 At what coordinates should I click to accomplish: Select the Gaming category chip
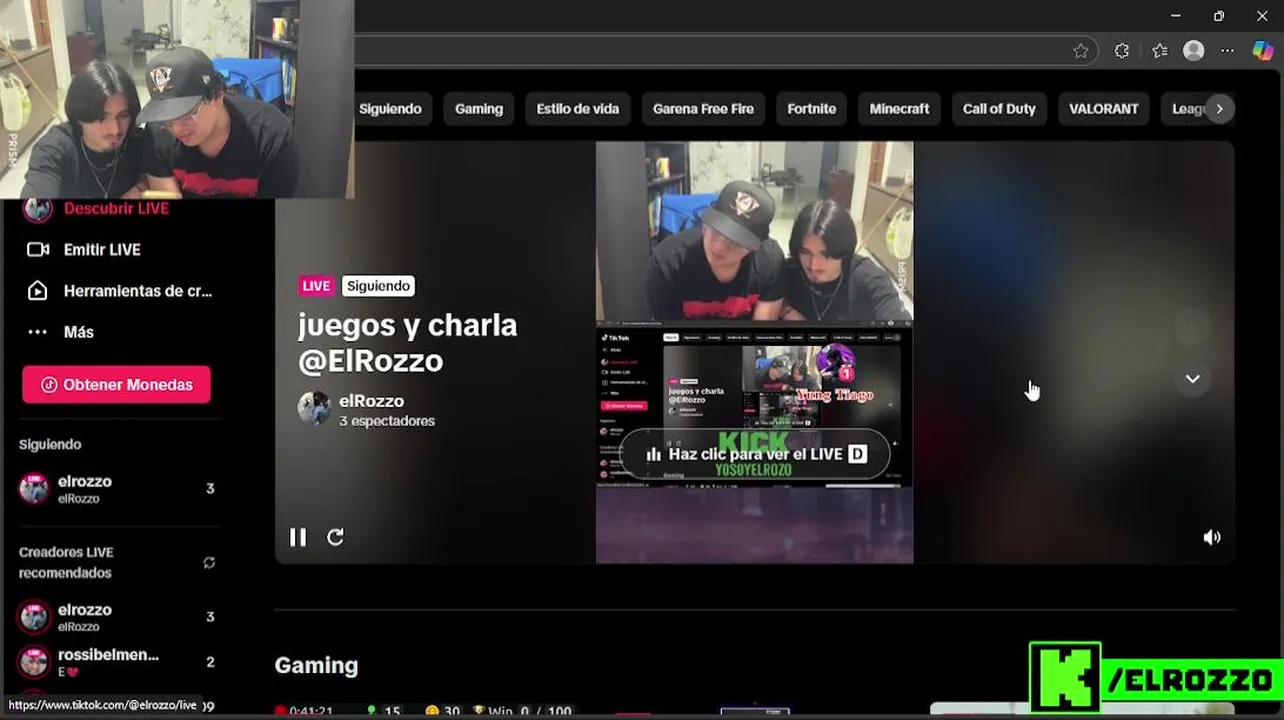(x=479, y=109)
